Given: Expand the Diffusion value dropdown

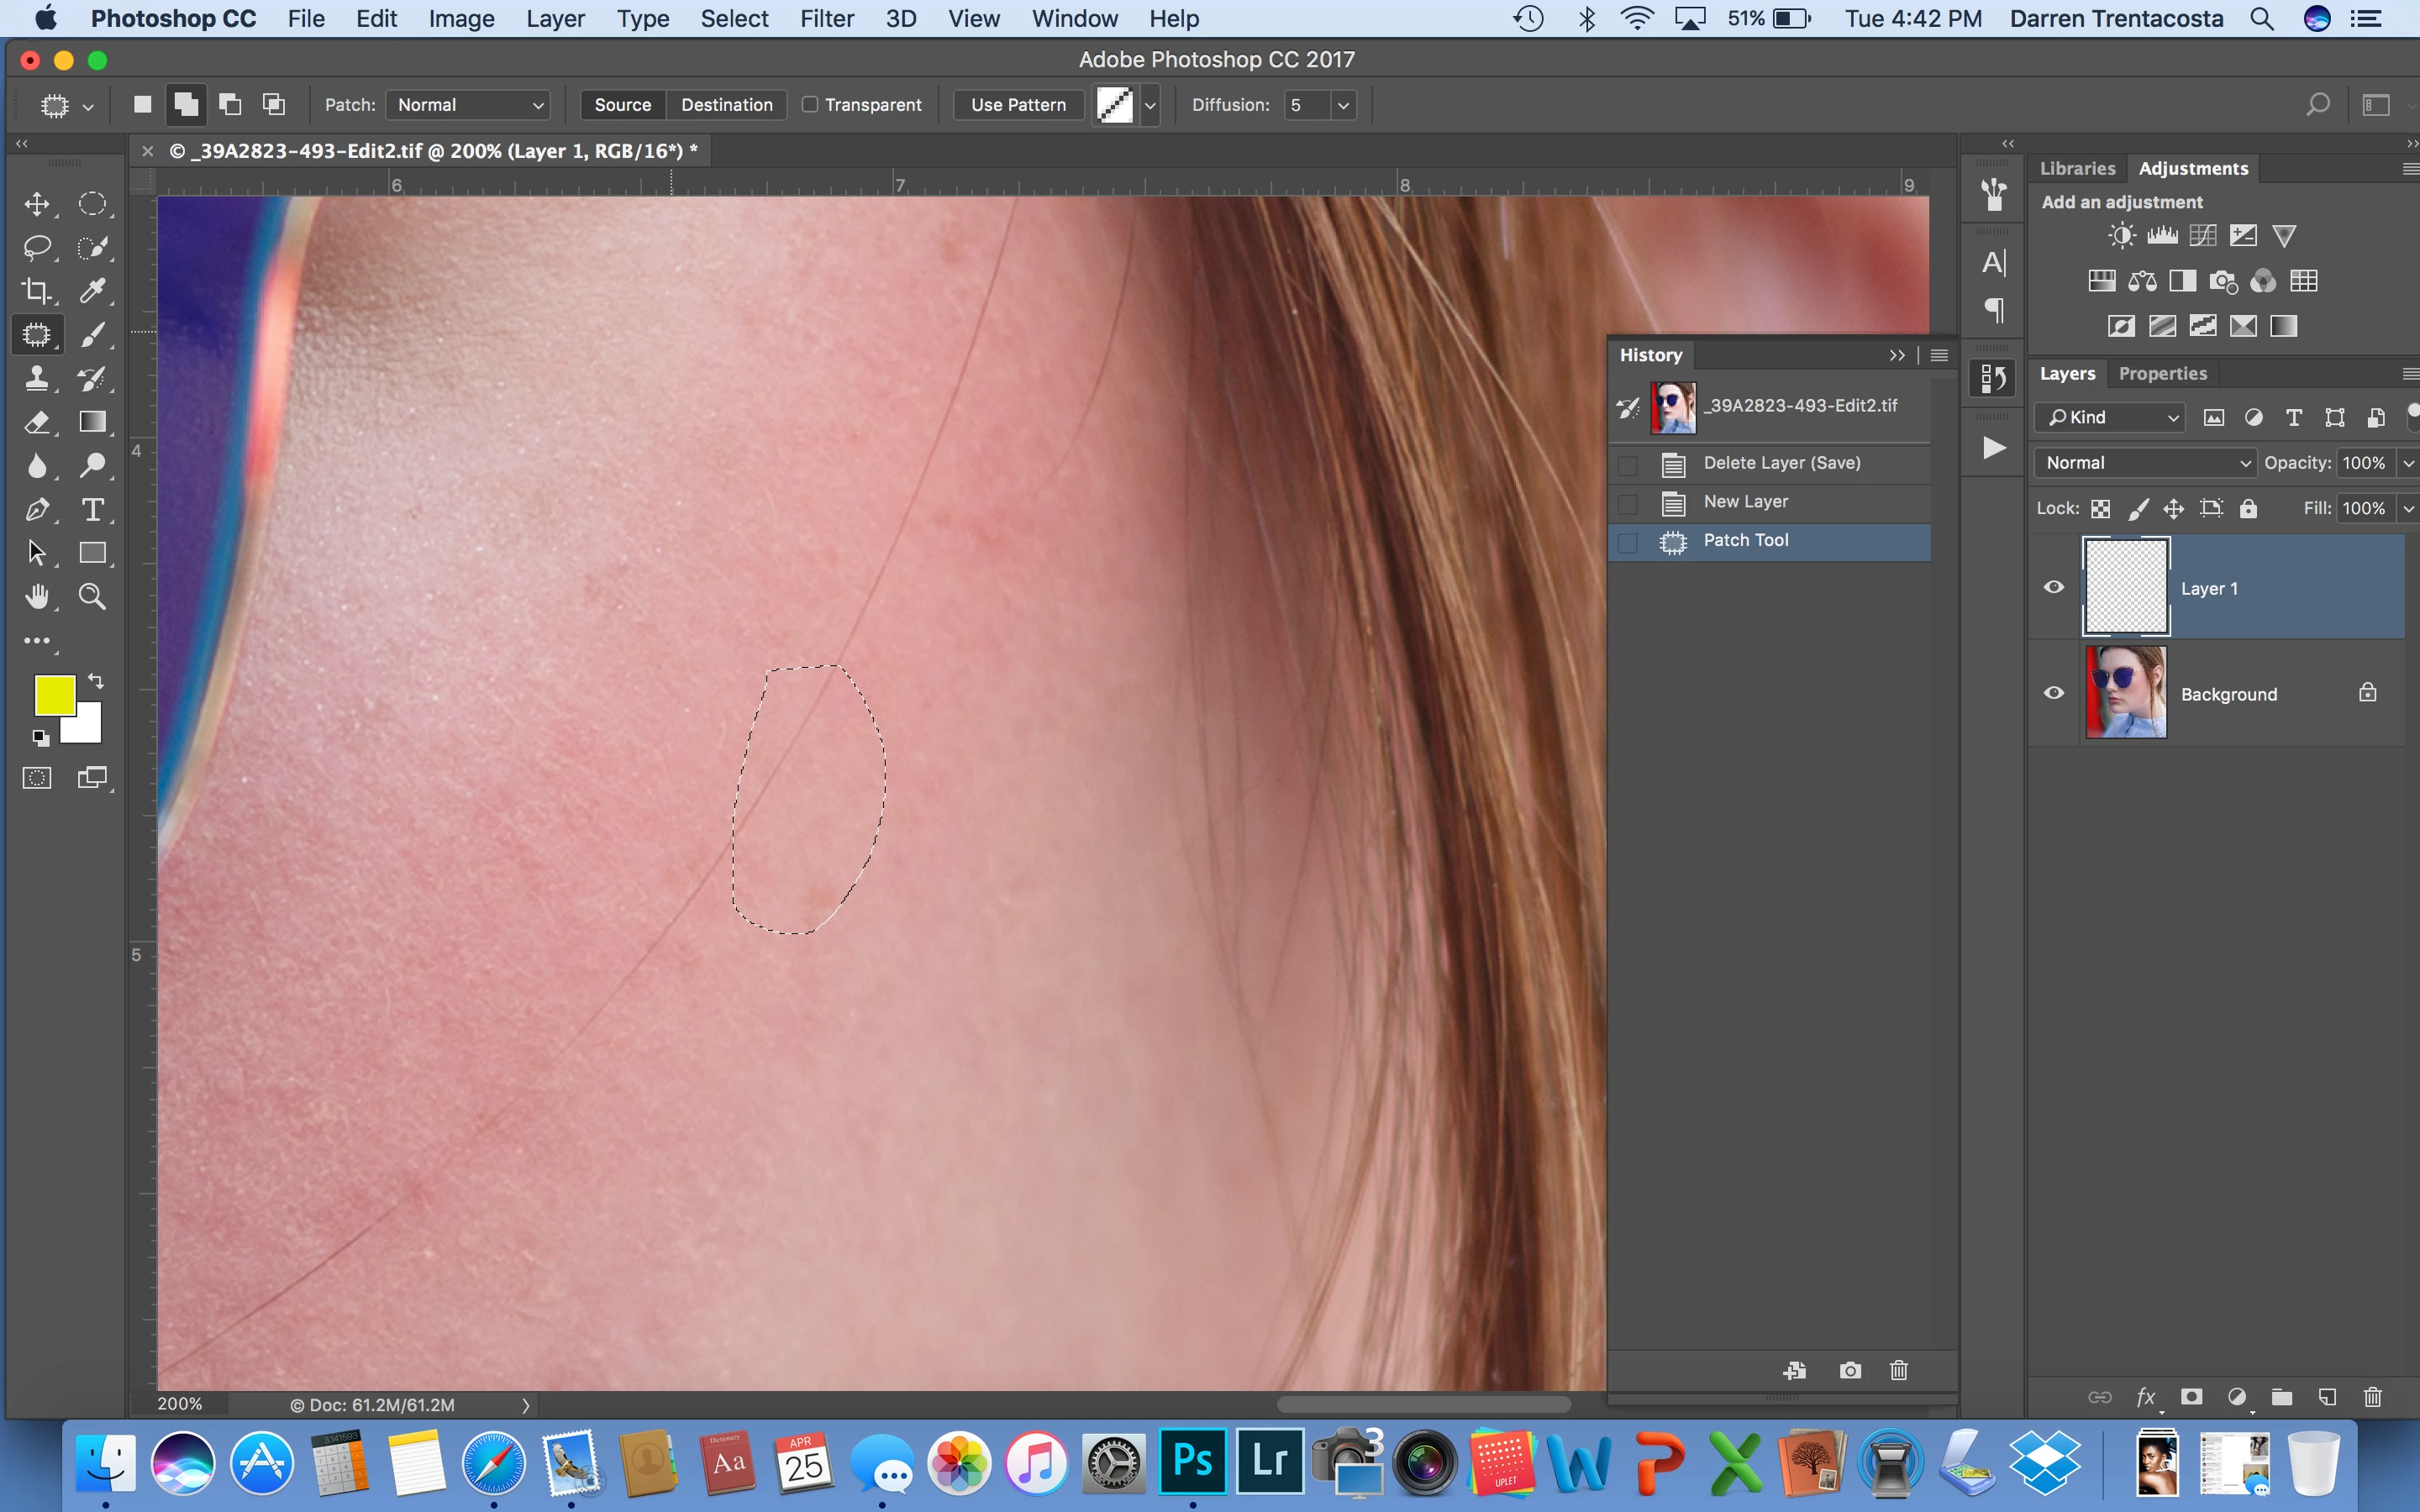Looking at the screenshot, I should (1343, 105).
